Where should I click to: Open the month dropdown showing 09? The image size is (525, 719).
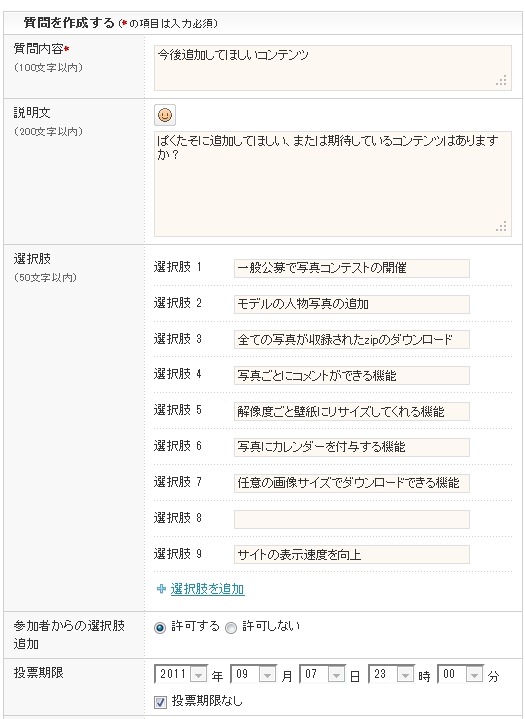254,674
